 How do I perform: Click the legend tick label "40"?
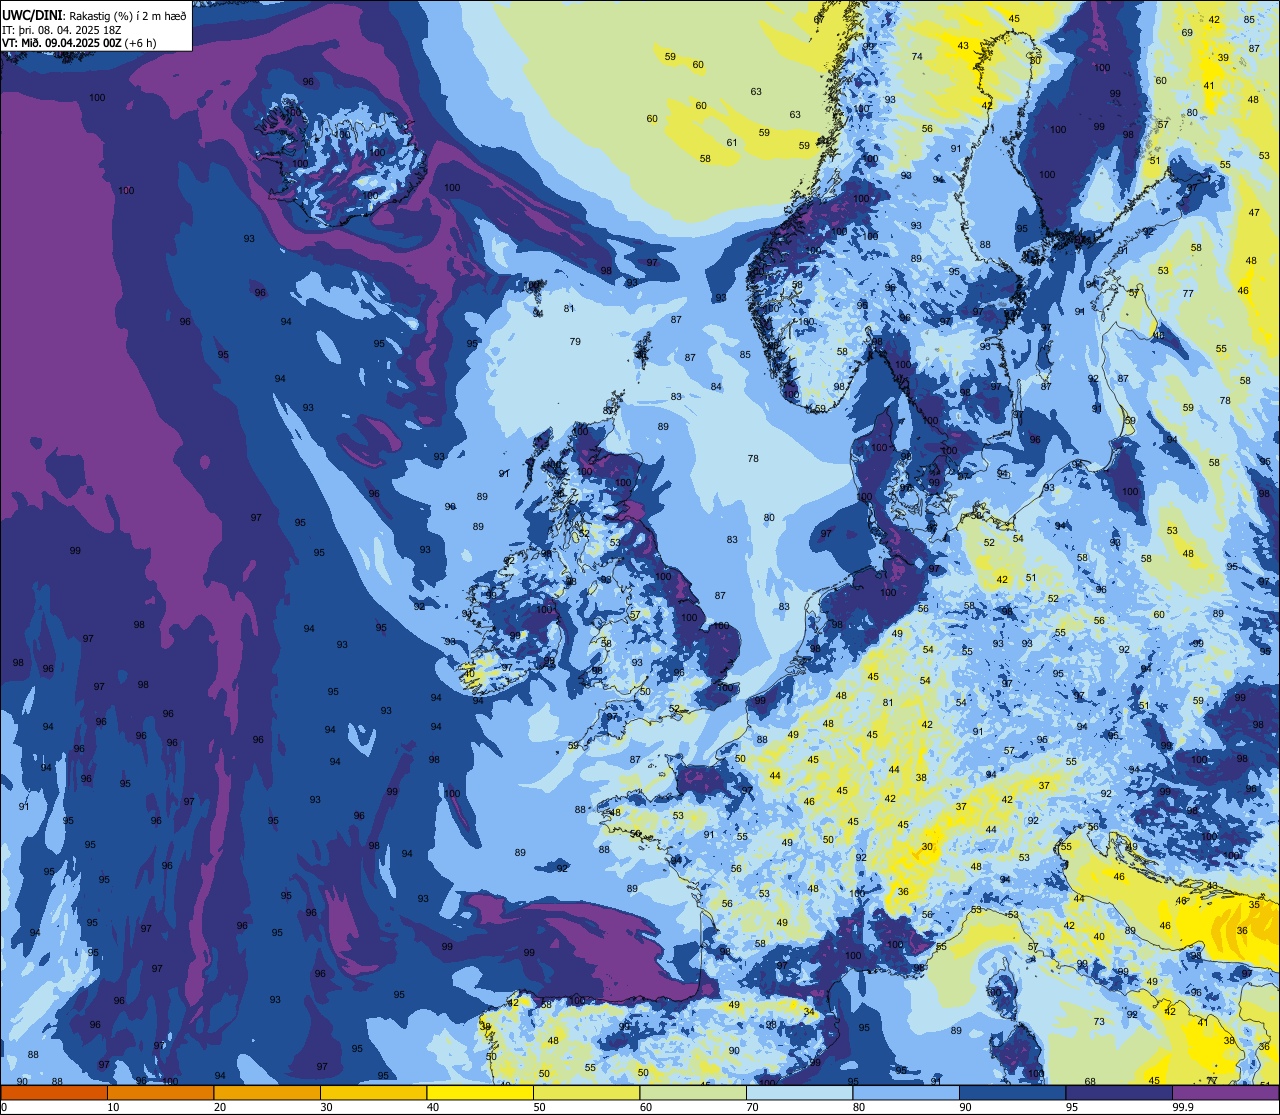pos(433,1107)
